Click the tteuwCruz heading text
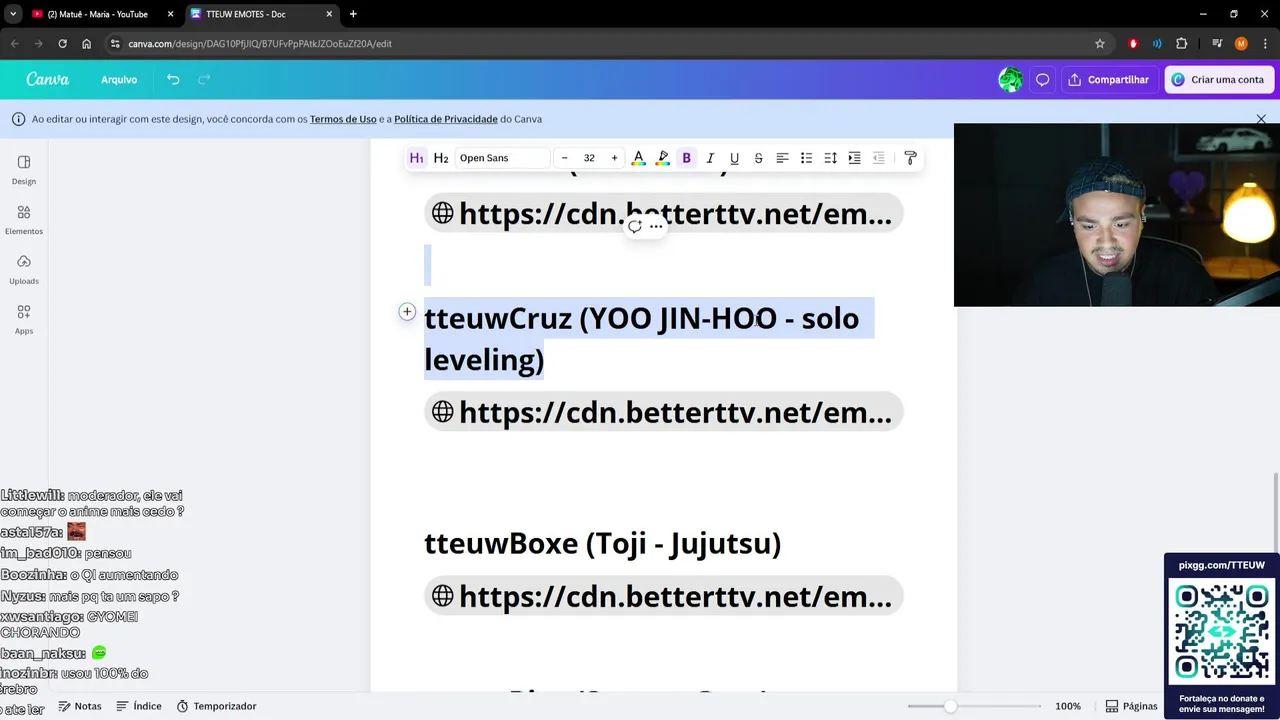1280x720 pixels. pyautogui.click(x=641, y=338)
